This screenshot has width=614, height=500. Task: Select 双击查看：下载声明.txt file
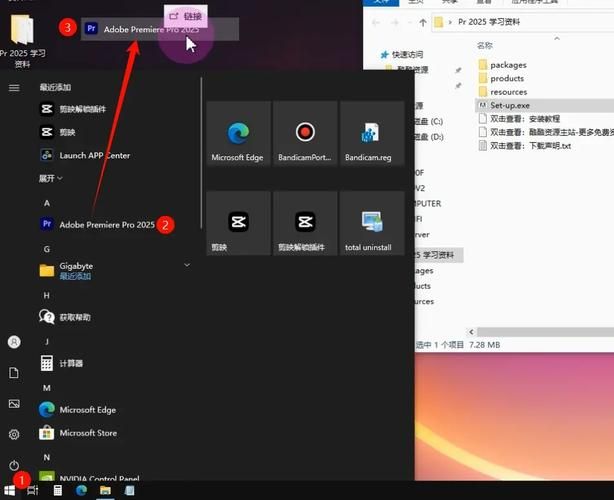(x=525, y=146)
